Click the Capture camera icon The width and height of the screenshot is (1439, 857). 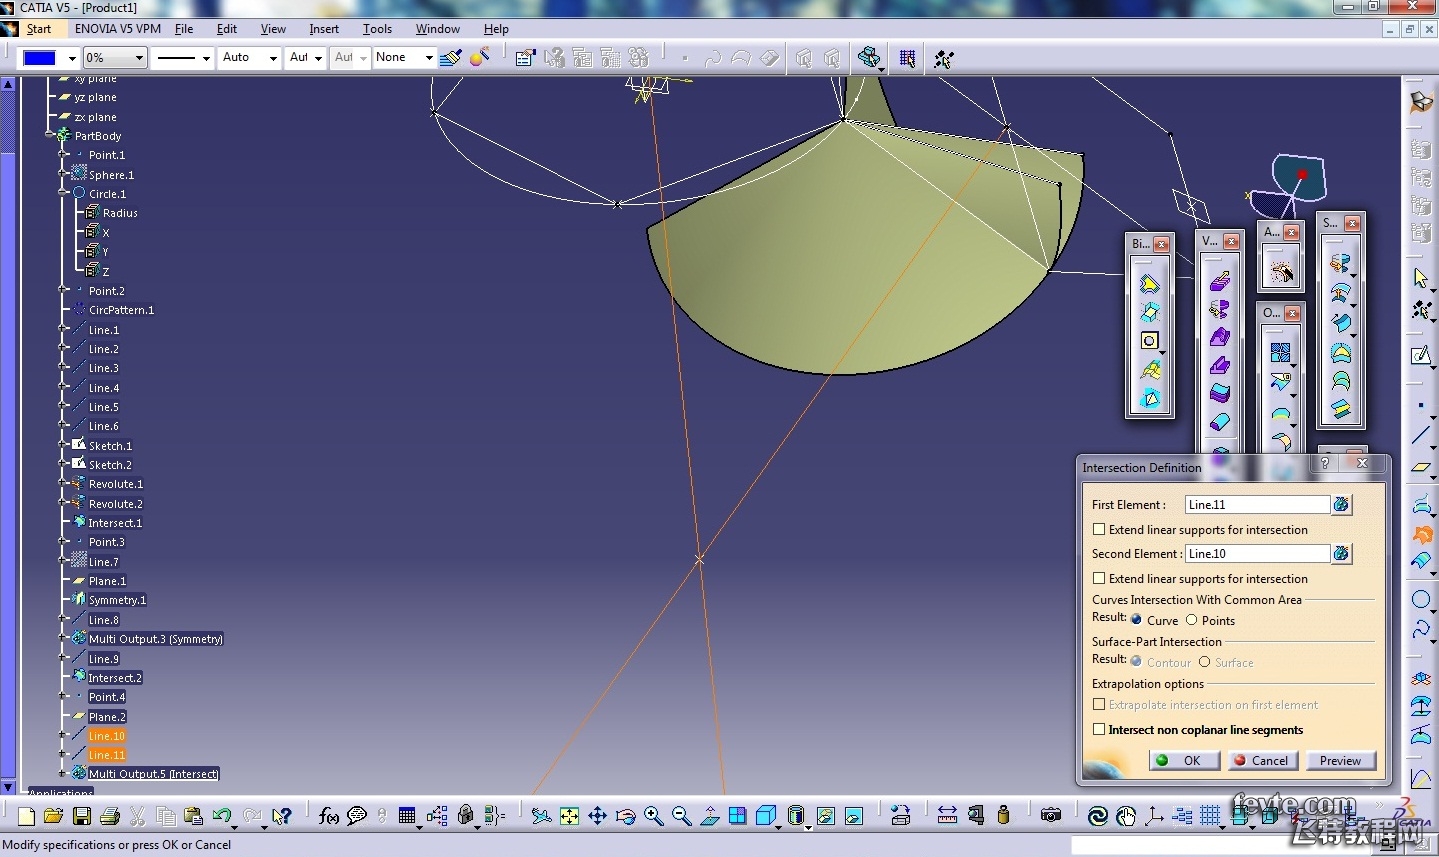point(1050,816)
